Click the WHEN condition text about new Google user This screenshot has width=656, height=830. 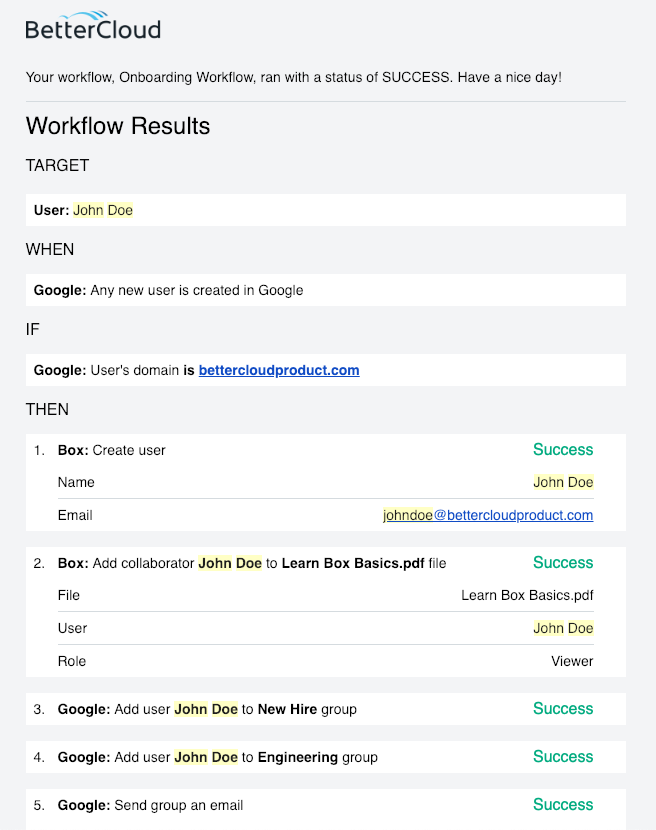[x=196, y=290]
